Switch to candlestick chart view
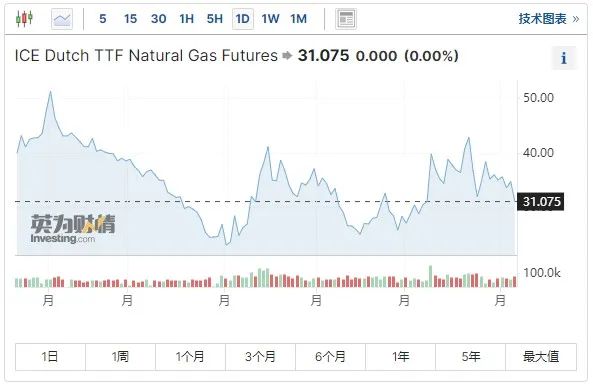Image resolution: width=593 pixels, height=387 pixels. (x=24, y=18)
